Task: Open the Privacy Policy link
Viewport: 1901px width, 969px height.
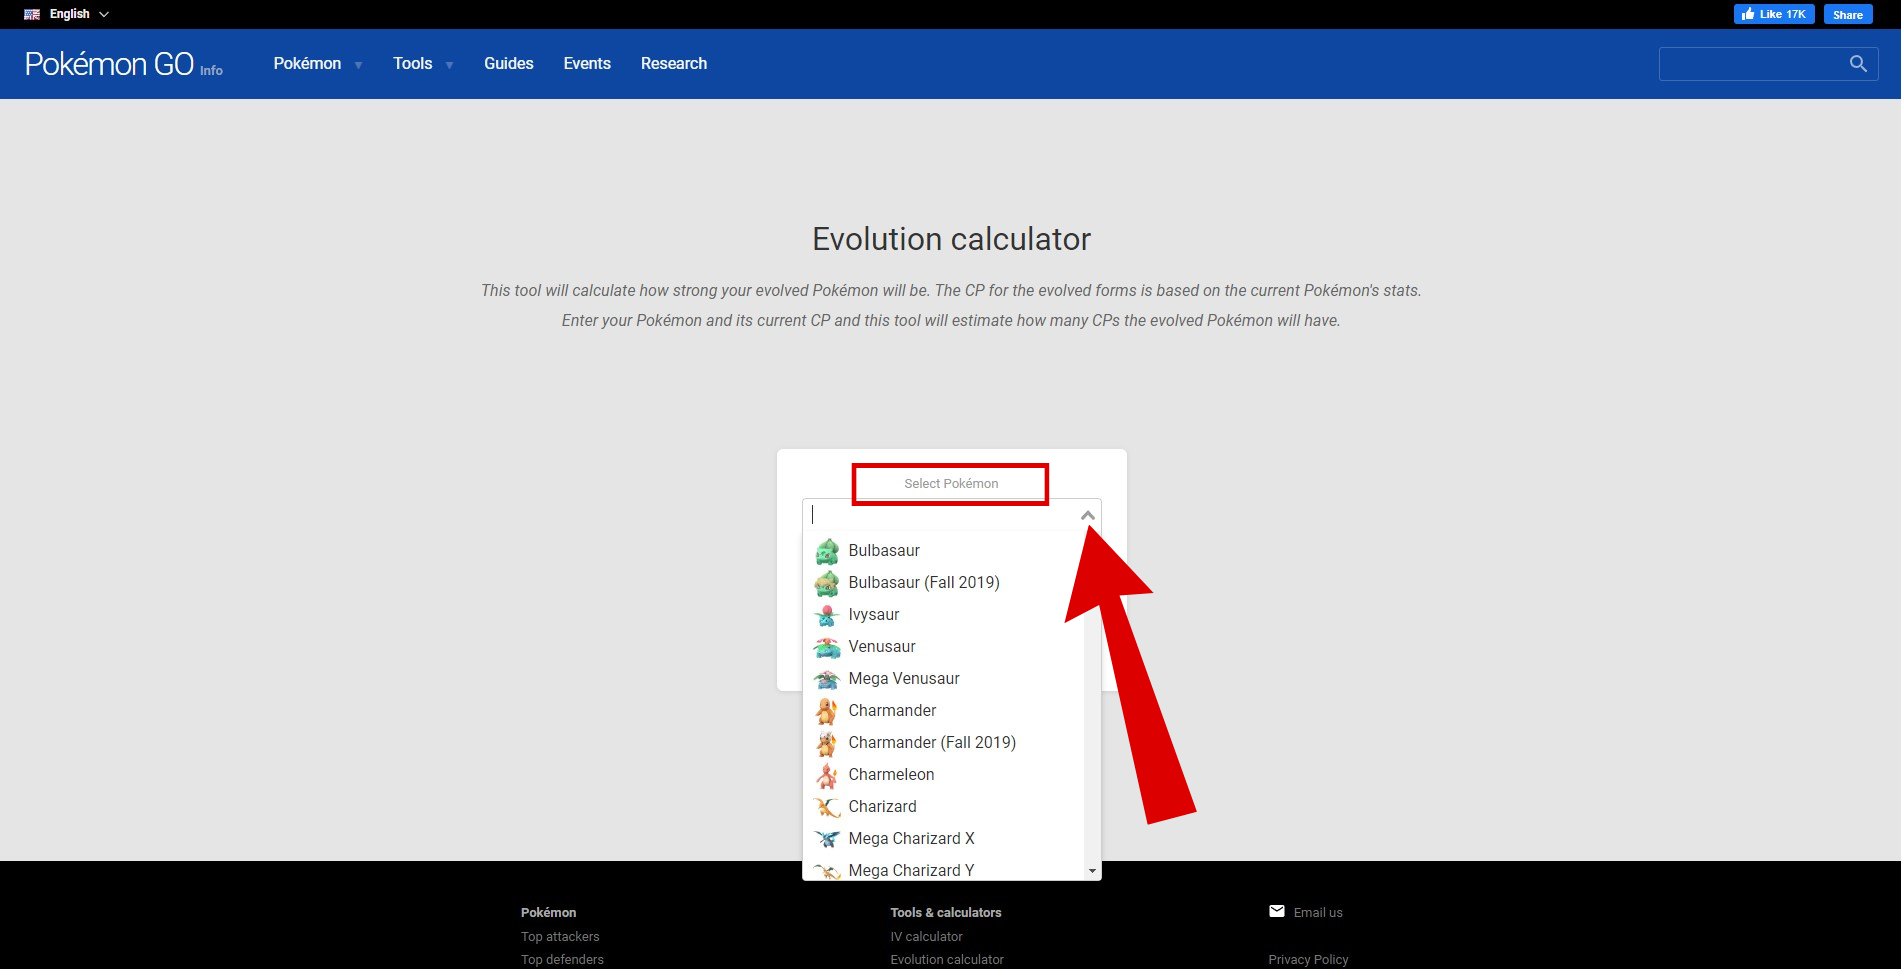Action: click(1308, 960)
